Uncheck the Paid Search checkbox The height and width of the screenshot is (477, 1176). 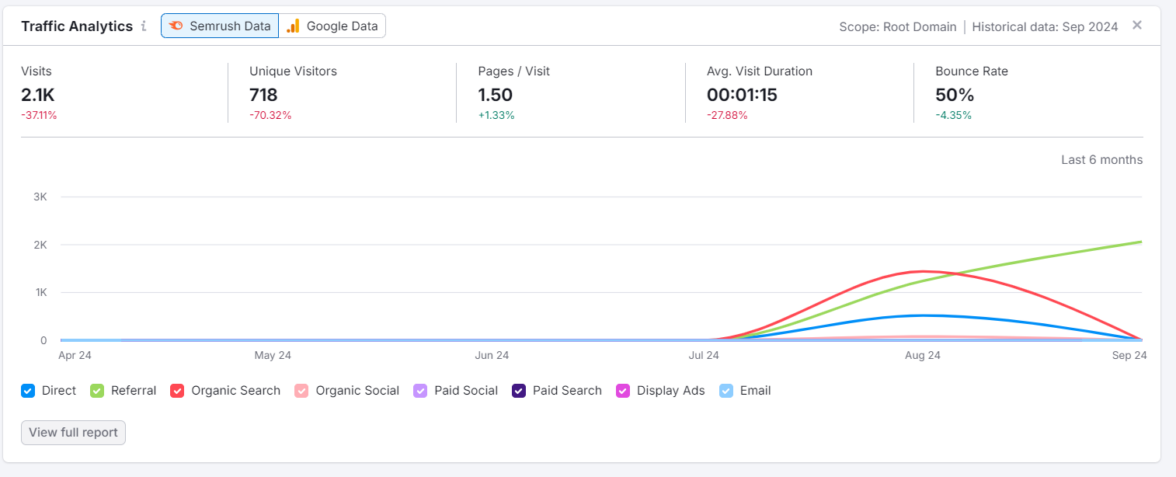click(519, 391)
